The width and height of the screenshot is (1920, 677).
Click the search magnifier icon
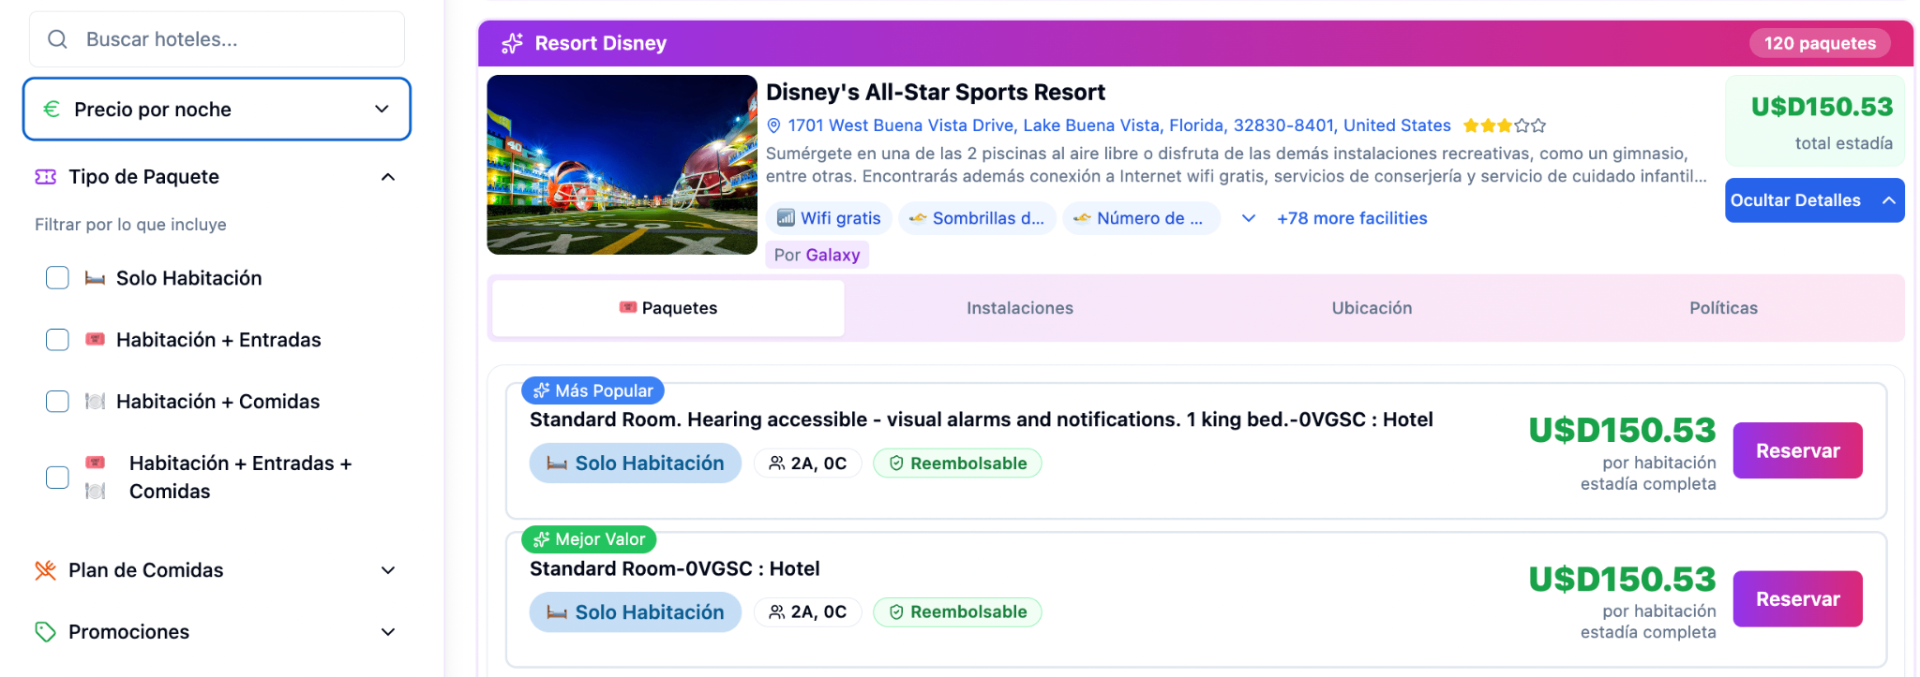(x=58, y=39)
